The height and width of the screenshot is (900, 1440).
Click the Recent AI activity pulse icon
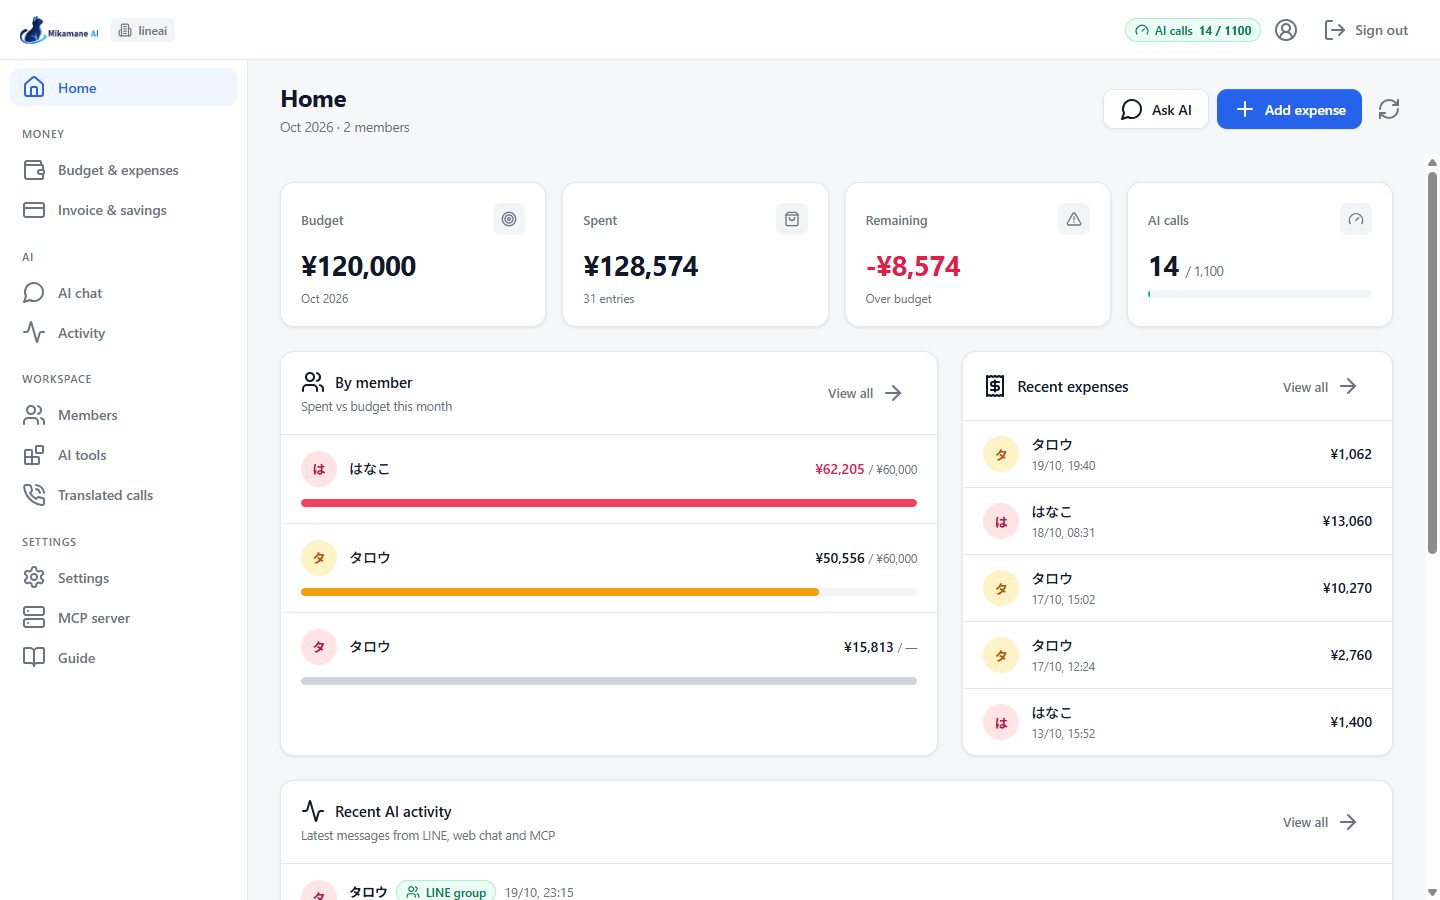coord(313,811)
